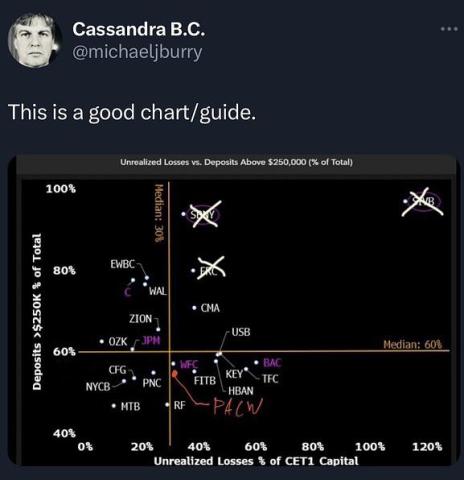The image size is (464, 480).
Task: Click the red PACW handwritten label
Action: click(238, 407)
